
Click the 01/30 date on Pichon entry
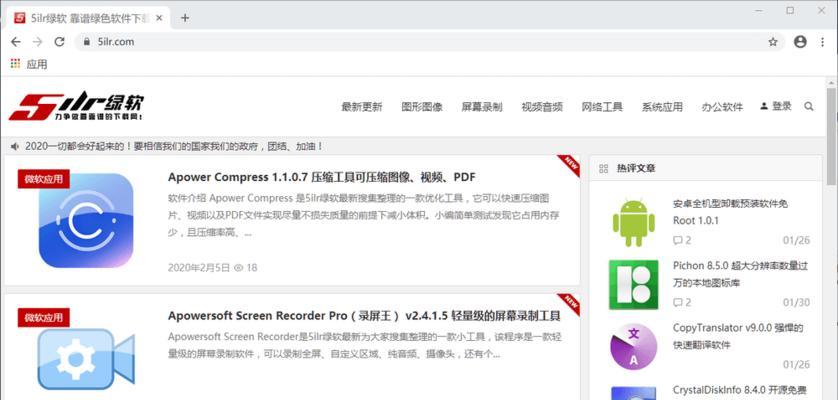[x=796, y=303]
